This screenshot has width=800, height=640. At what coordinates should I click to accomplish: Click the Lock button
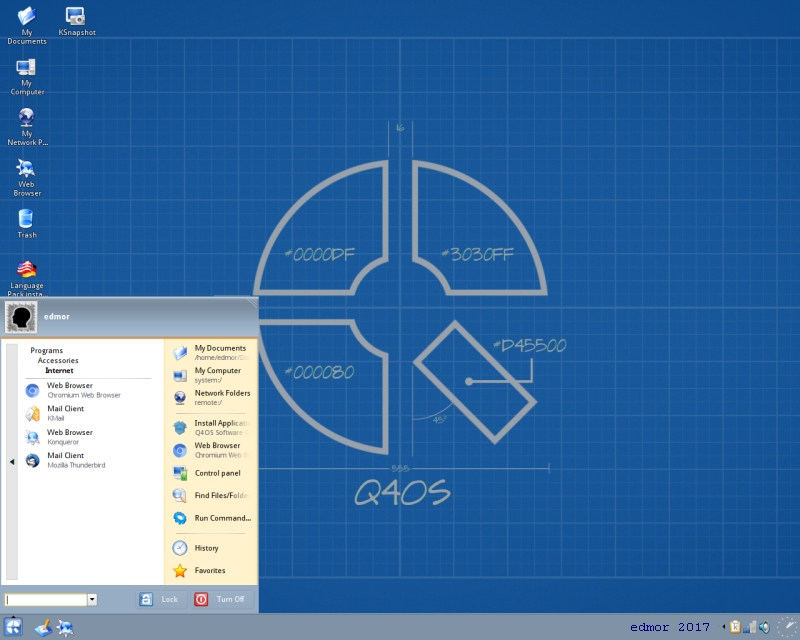pos(161,599)
